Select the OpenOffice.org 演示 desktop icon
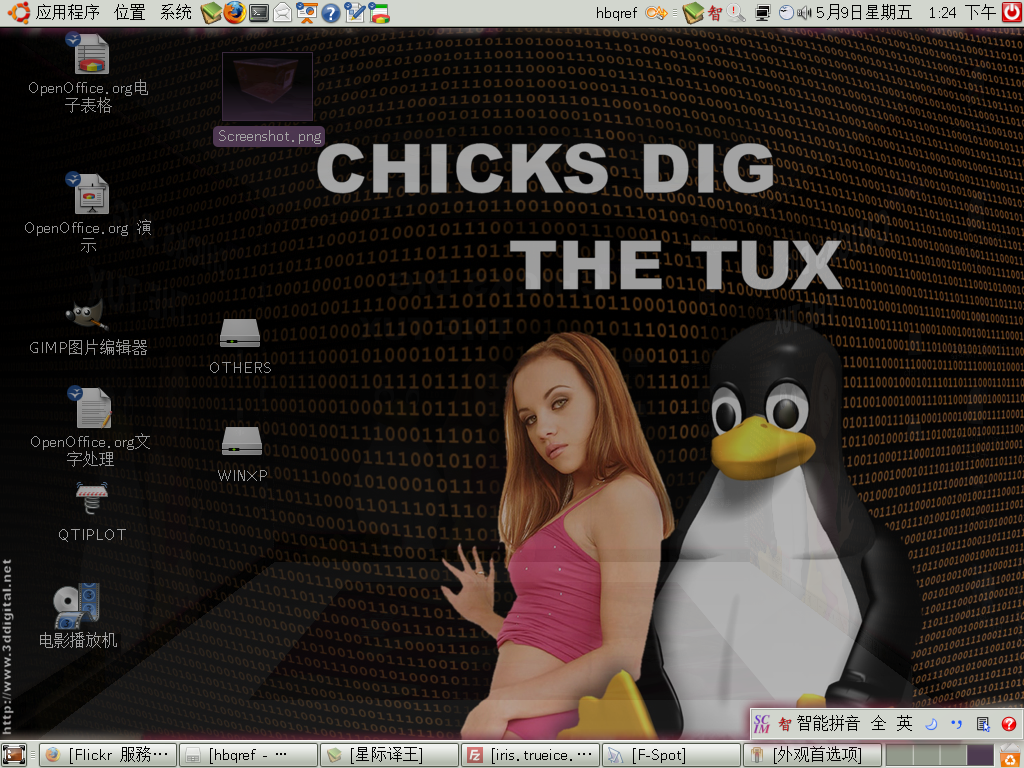 [x=88, y=214]
